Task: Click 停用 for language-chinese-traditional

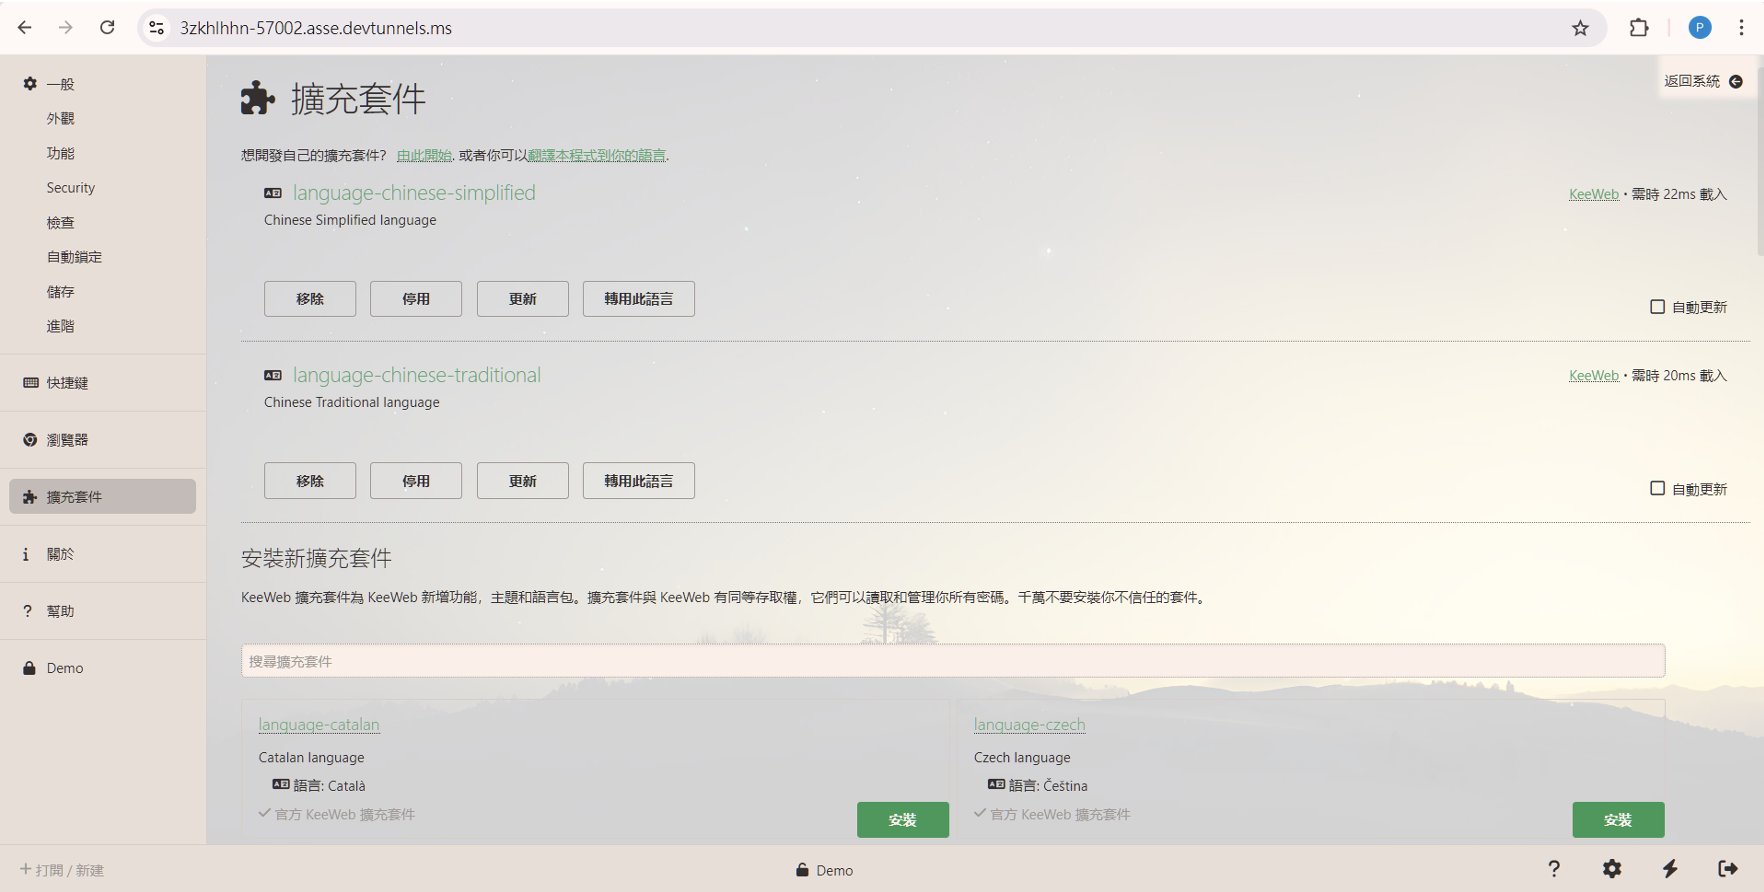Action: [x=416, y=481]
